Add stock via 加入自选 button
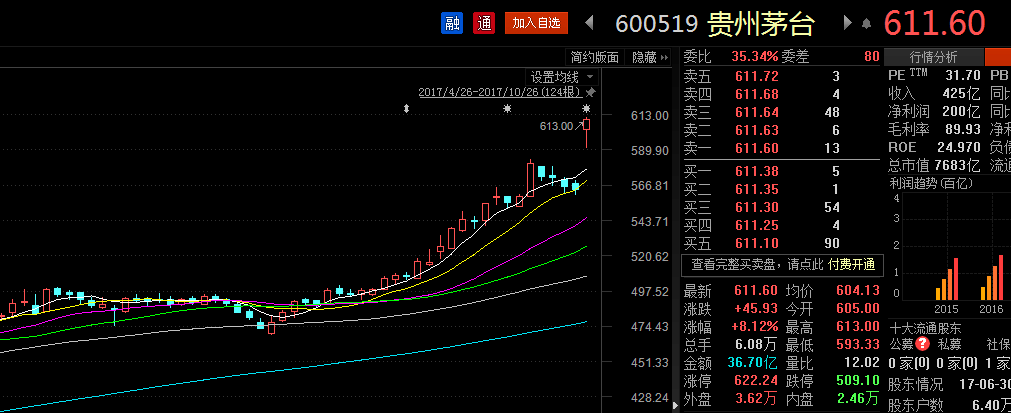1011x413 pixels. pos(536,23)
